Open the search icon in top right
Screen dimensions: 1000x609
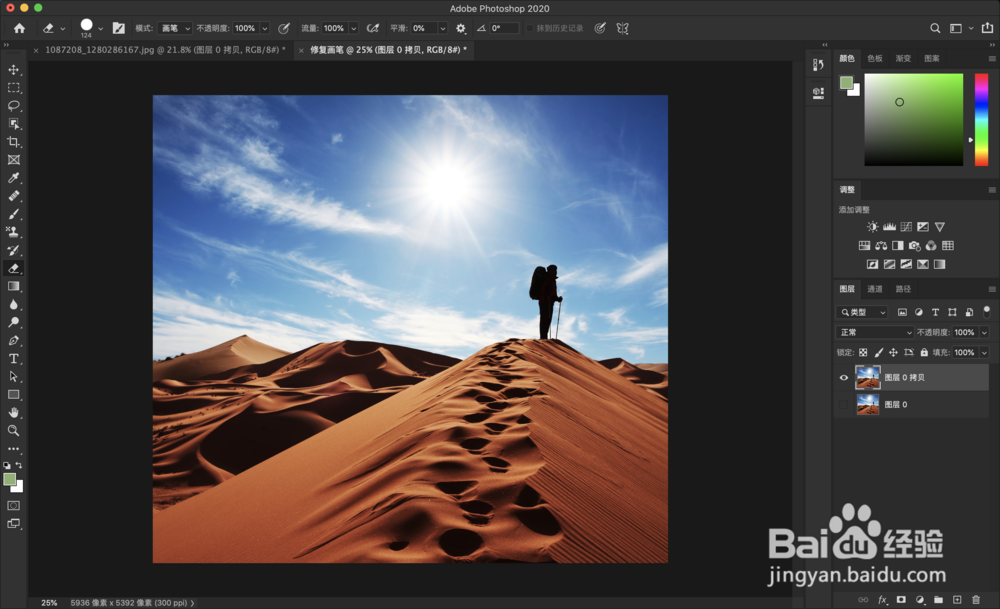tap(935, 28)
